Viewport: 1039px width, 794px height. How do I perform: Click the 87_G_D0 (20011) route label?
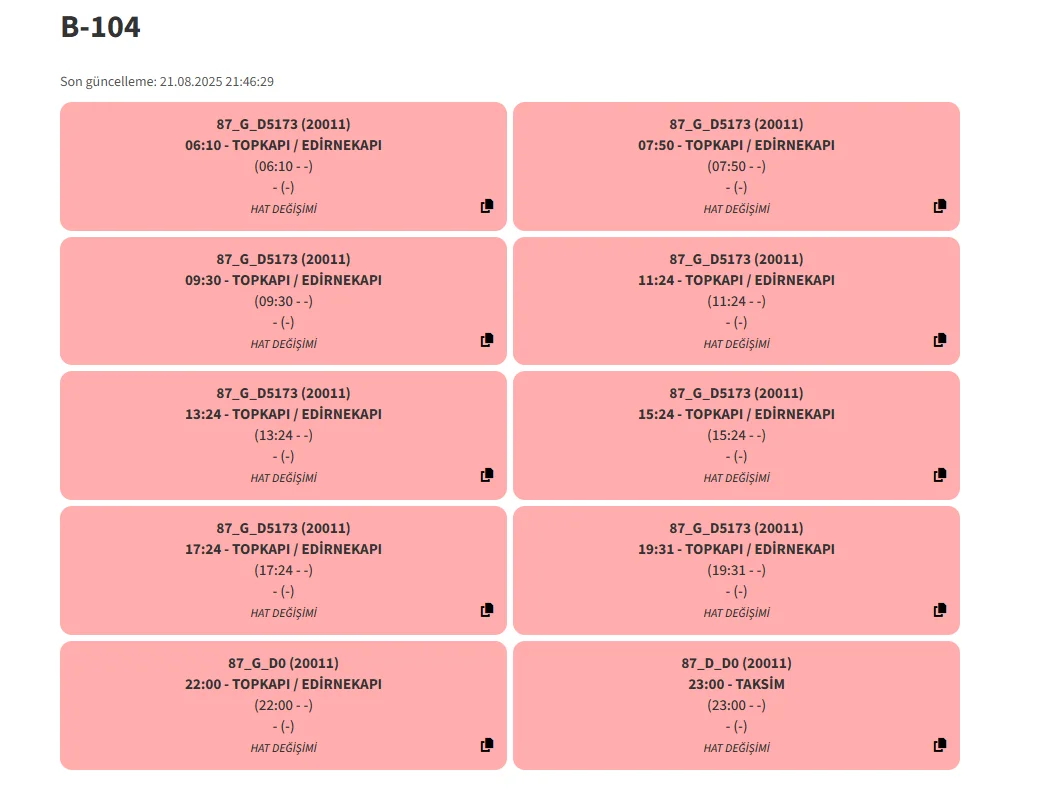click(283, 663)
